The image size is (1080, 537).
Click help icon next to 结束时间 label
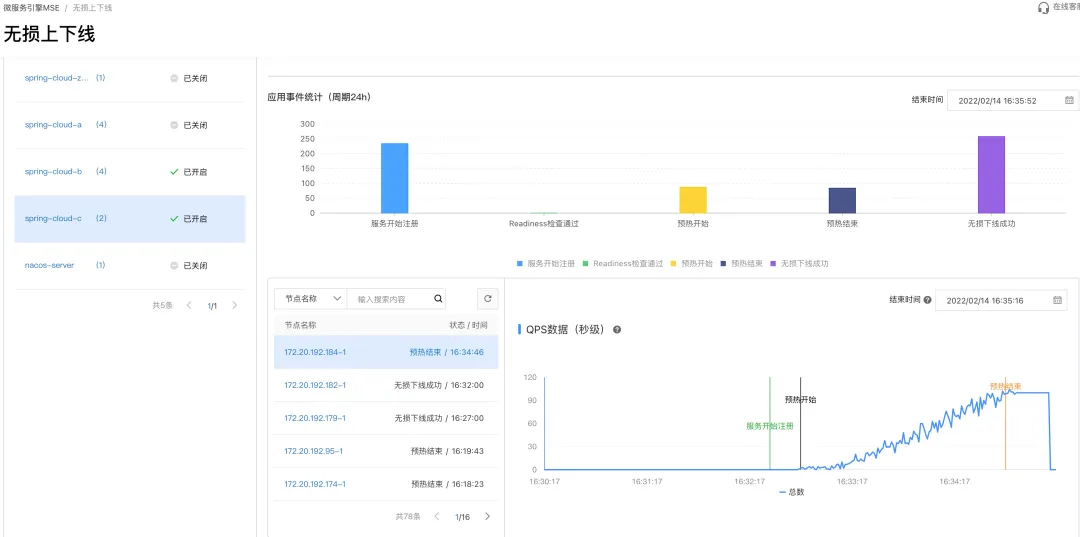927,300
